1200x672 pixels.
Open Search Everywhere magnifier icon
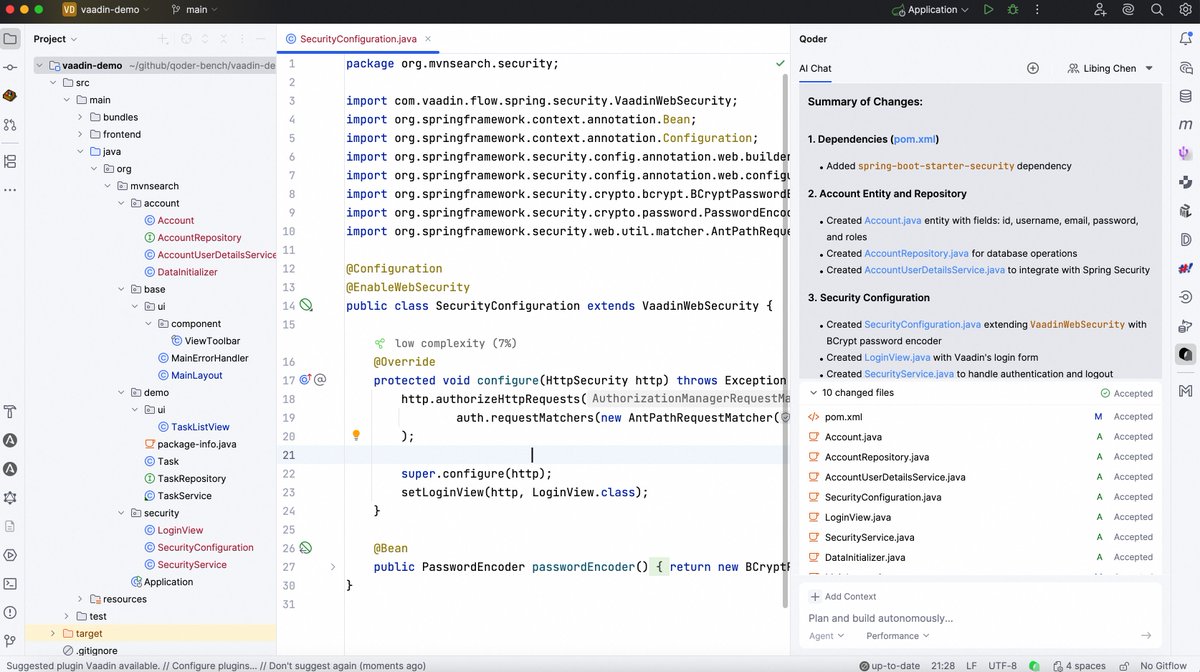point(1155,10)
